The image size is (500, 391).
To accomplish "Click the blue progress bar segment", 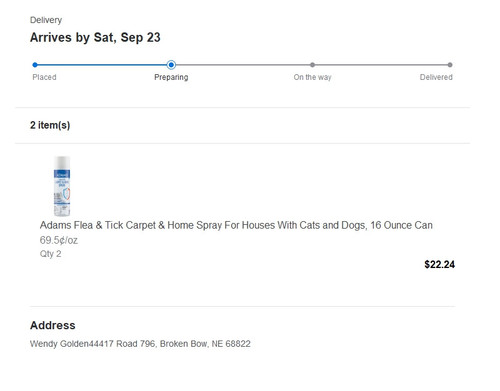I will click(102, 65).
